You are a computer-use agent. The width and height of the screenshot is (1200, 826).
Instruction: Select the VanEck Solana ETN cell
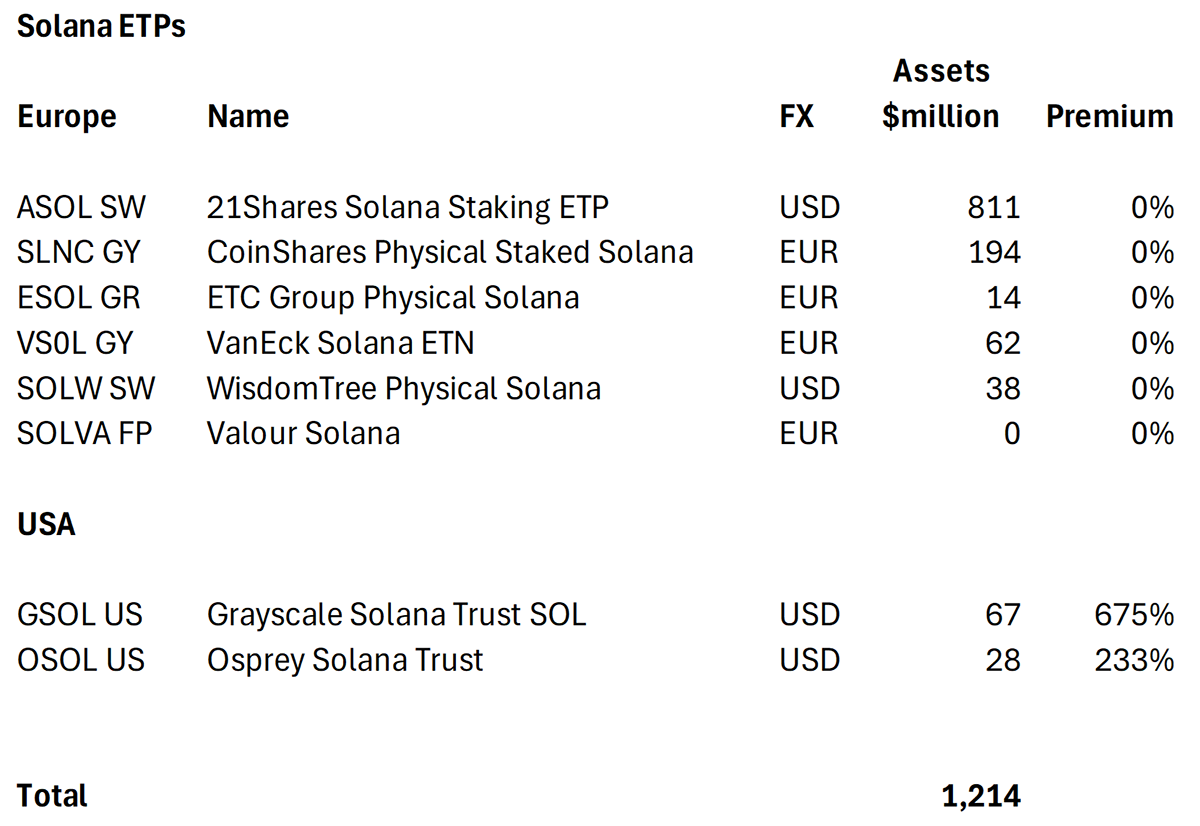pyautogui.click(x=340, y=343)
